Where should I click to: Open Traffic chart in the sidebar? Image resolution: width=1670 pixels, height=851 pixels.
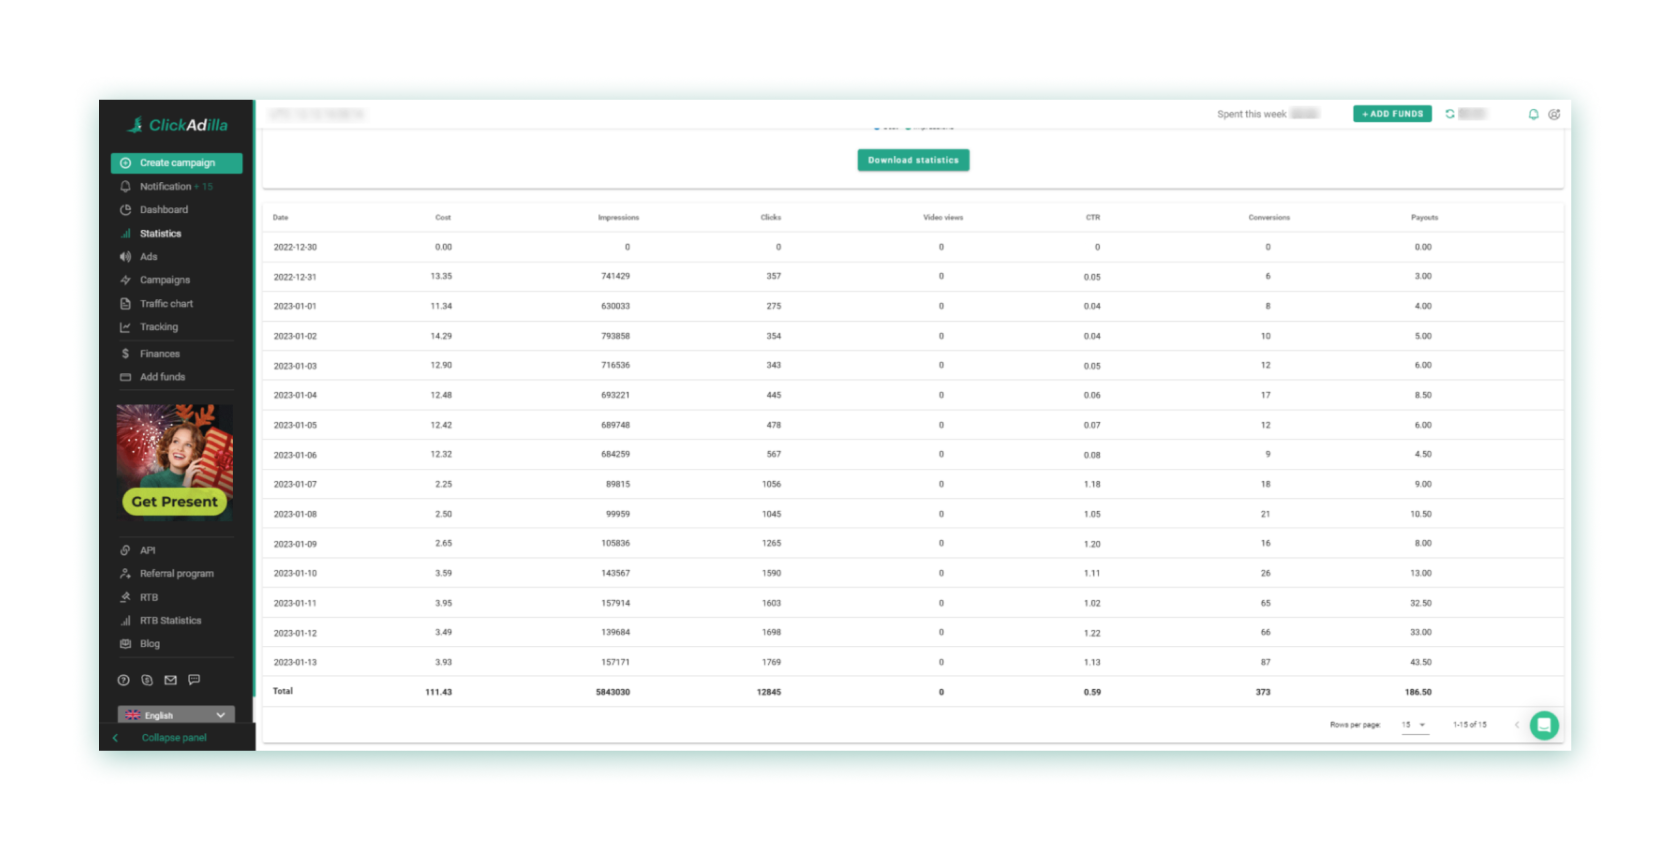pyautogui.click(x=166, y=304)
